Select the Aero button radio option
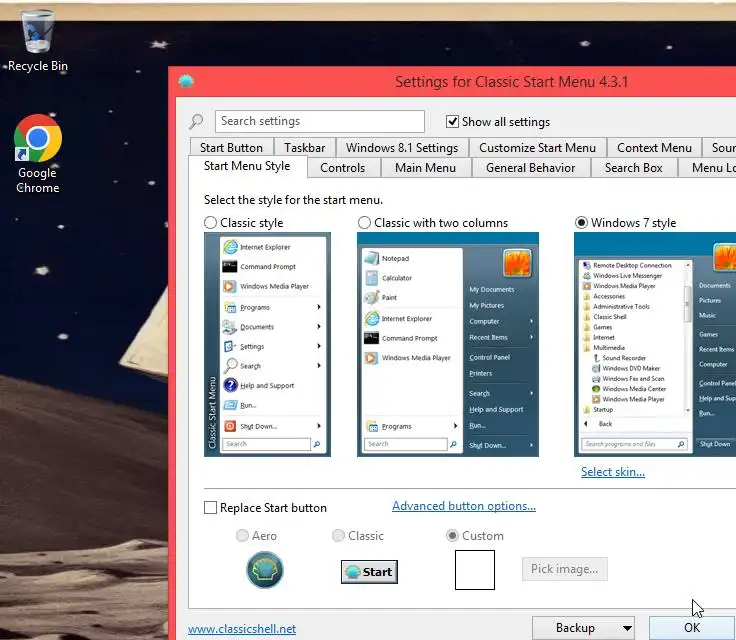Image resolution: width=736 pixels, height=640 pixels. point(242,535)
